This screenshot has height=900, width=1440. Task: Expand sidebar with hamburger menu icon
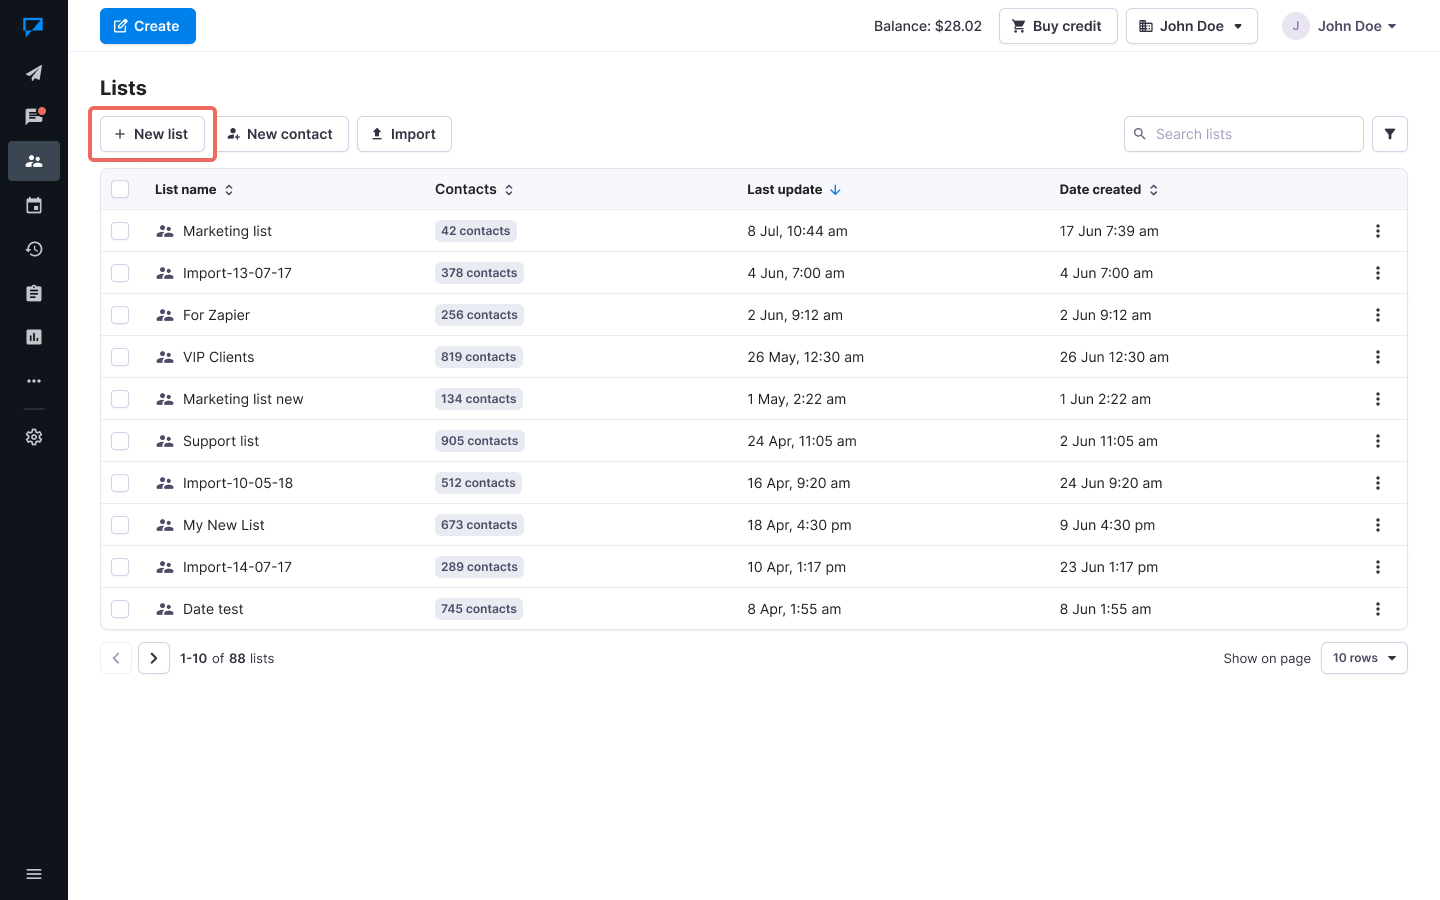pyautogui.click(x=34, y=874)
